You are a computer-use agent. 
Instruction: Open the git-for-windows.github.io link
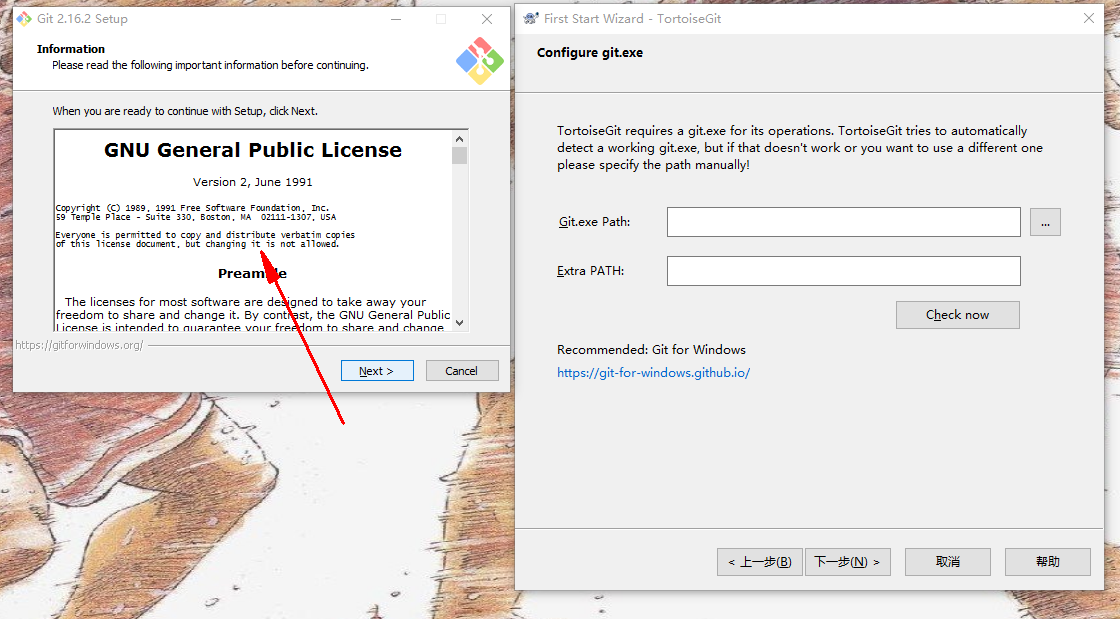(x=653, y=373)
